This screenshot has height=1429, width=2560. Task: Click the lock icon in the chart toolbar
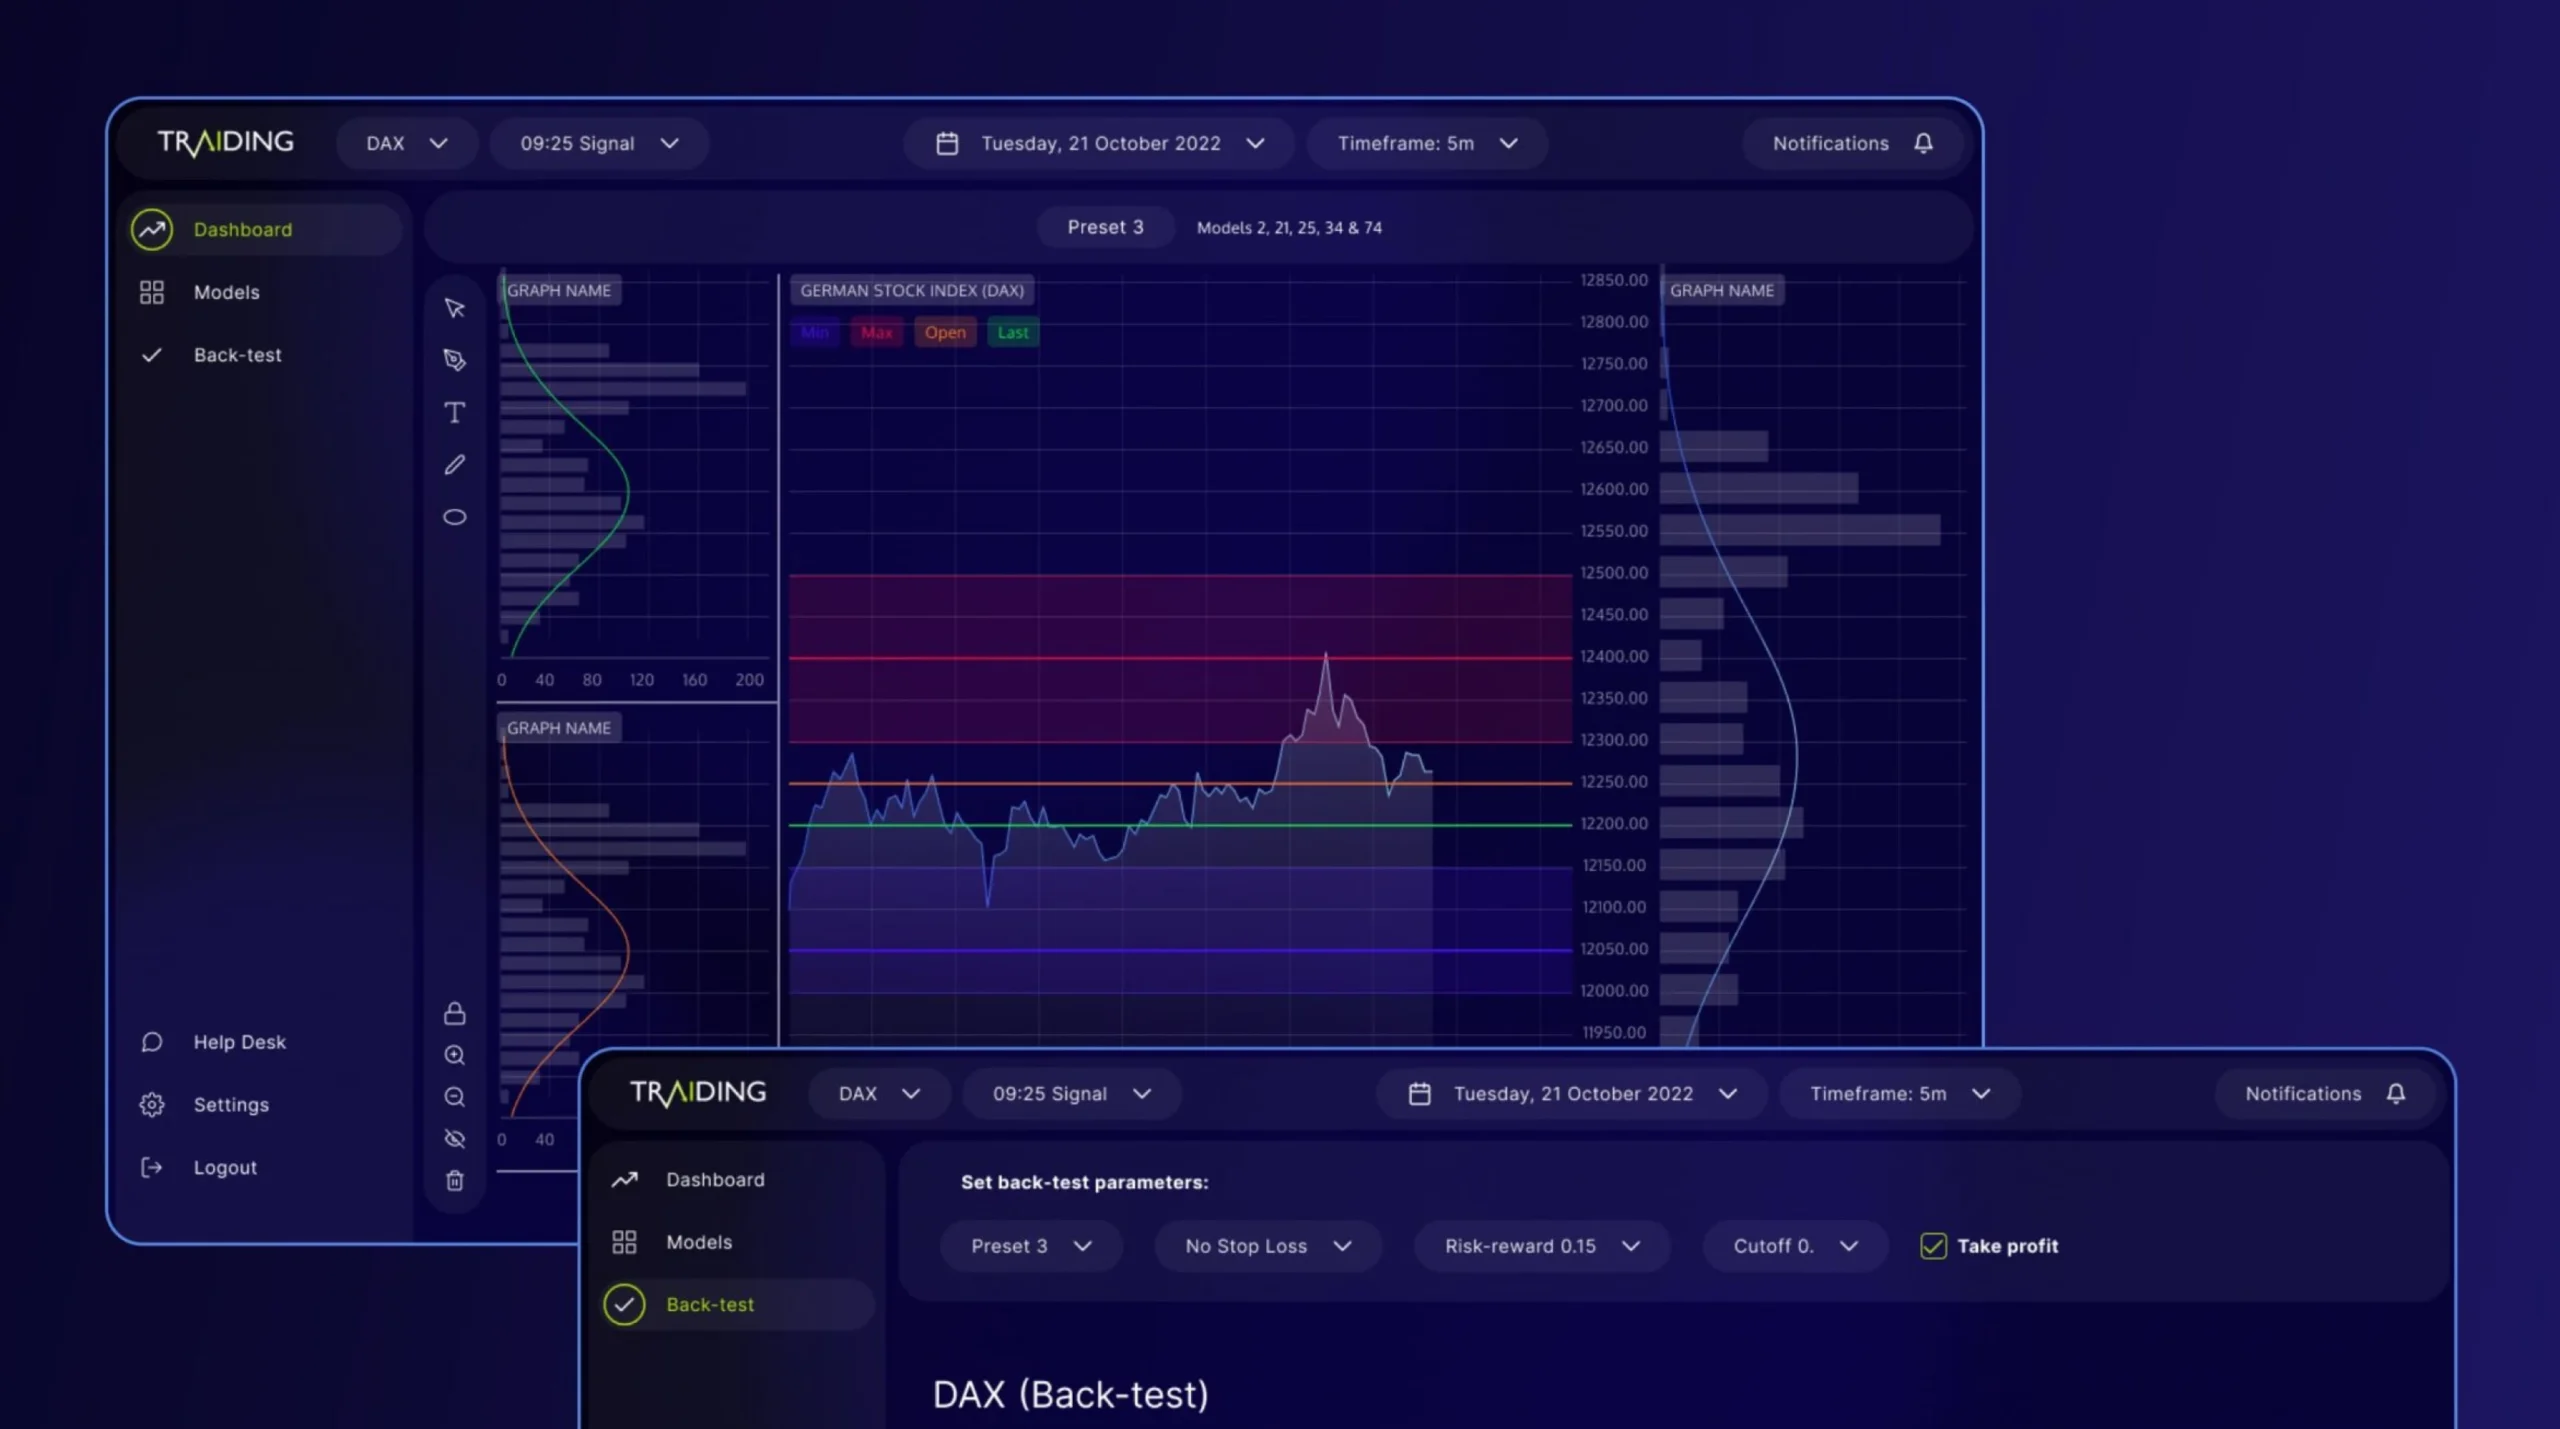pos(454,1013)
